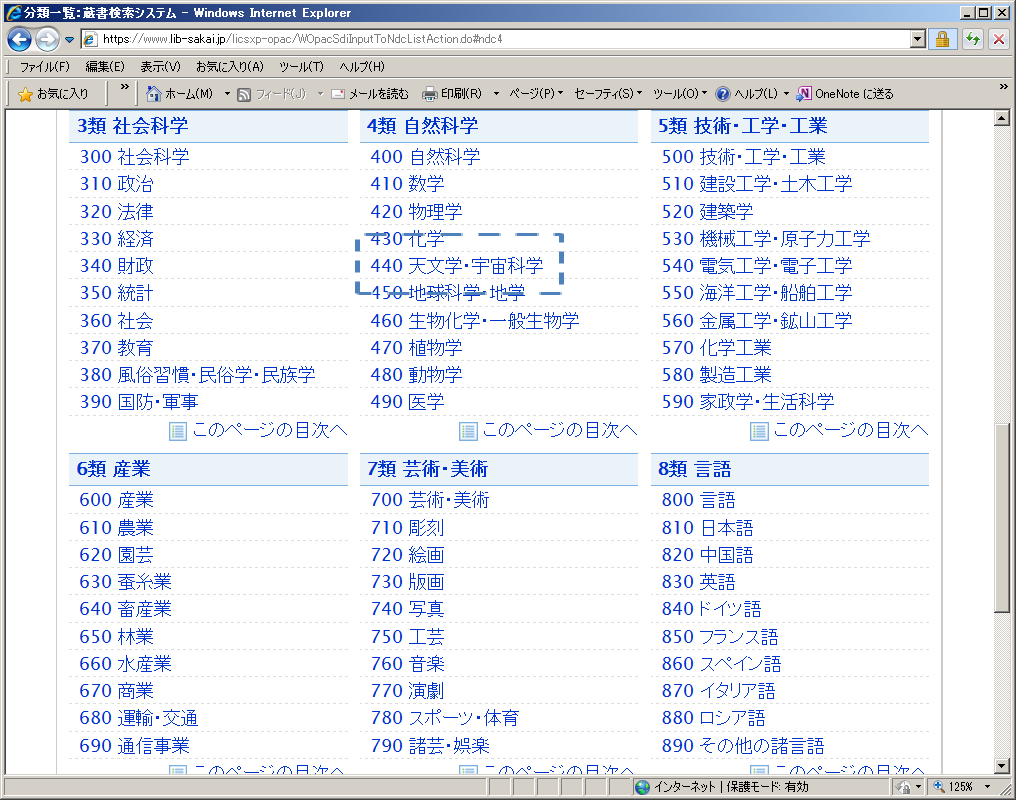Open the 490 医学 category link
The image size is (1016, 800).
tap(408, 402)
